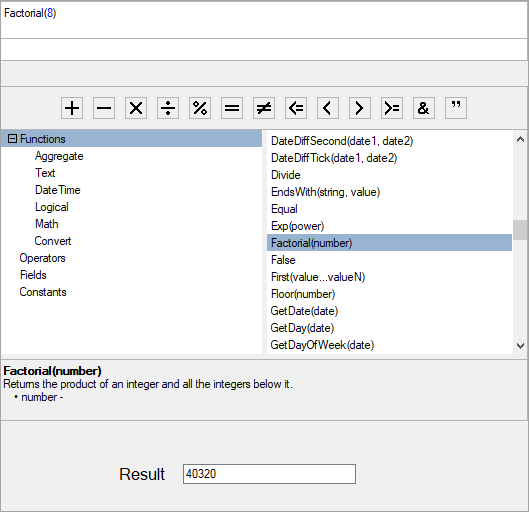Select the False list entry
Image resolution: width=529 pixels, height=512 pixels.
click(389, 260)
